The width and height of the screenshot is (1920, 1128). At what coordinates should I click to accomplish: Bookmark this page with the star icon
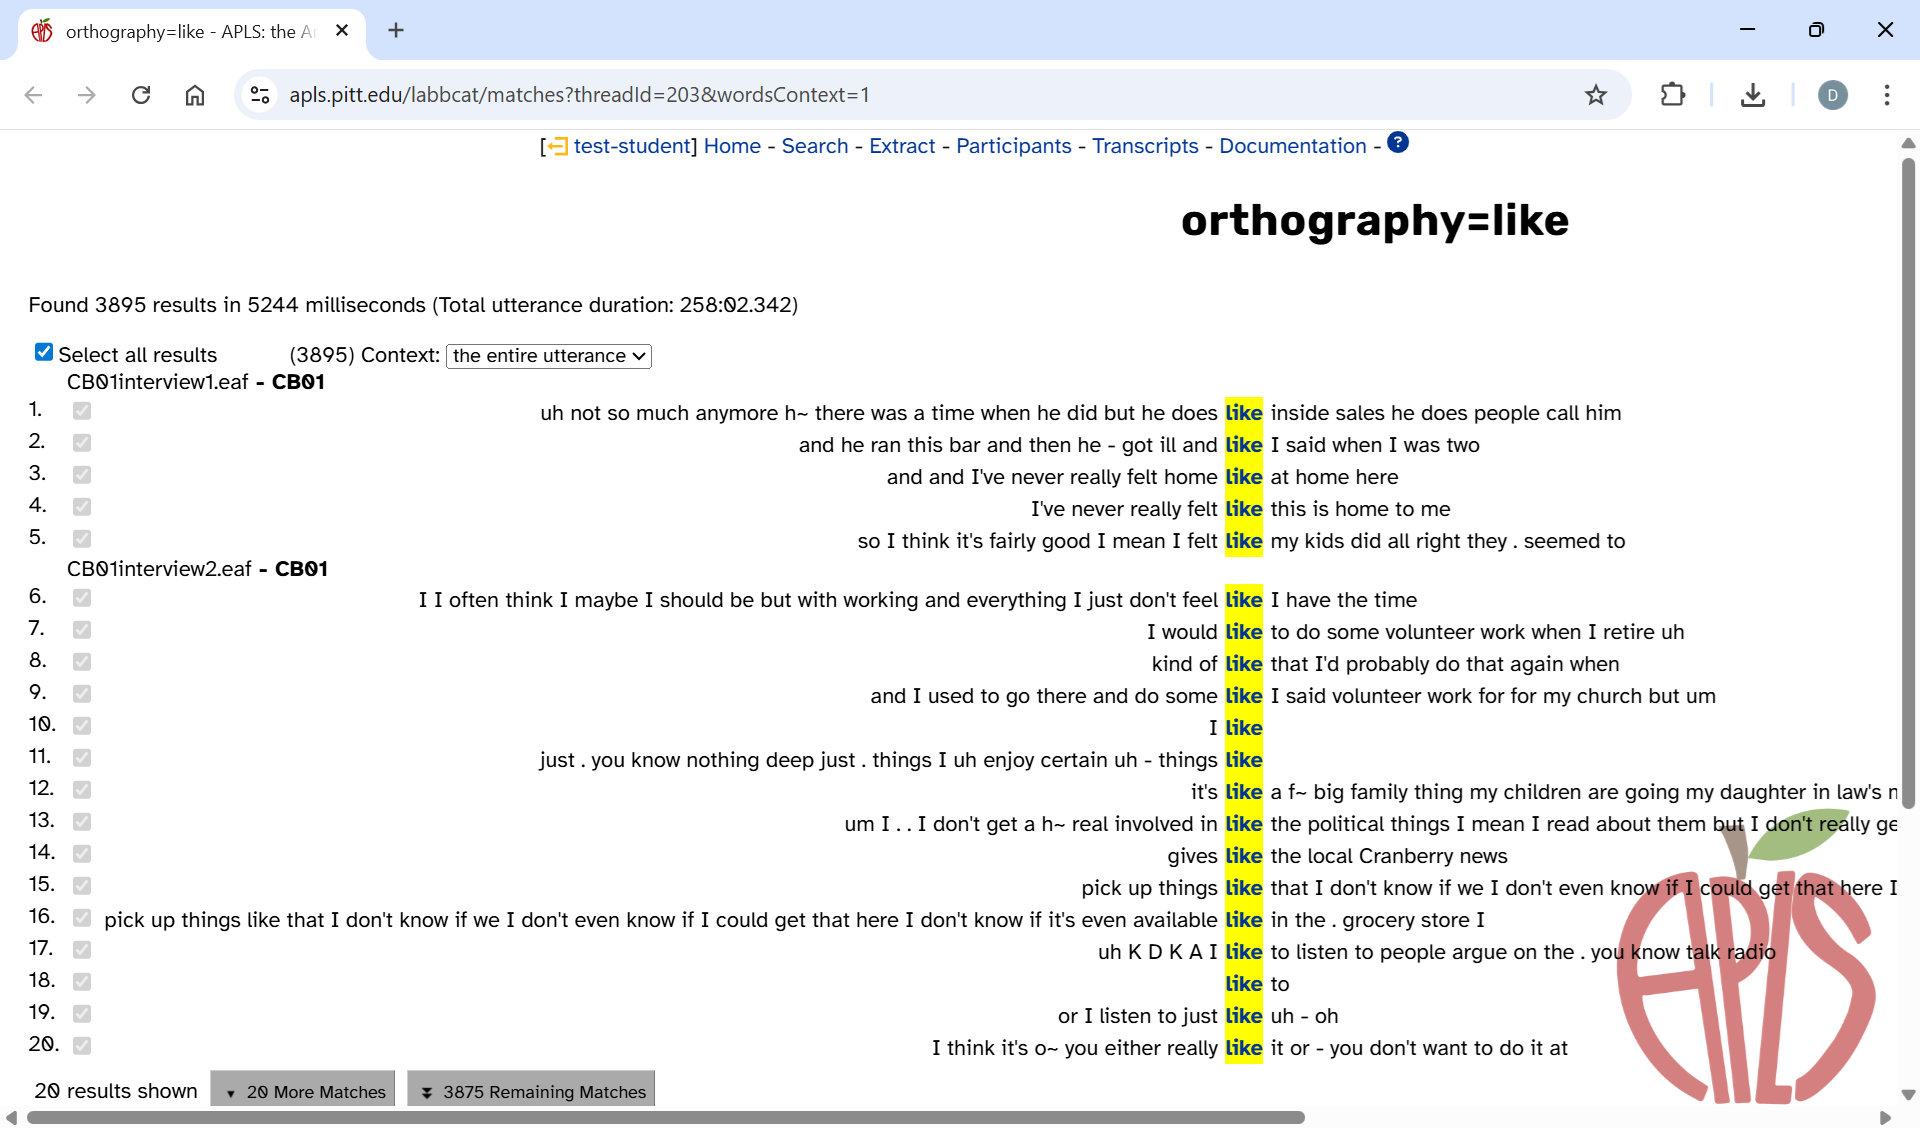[x=1595, y=95]
